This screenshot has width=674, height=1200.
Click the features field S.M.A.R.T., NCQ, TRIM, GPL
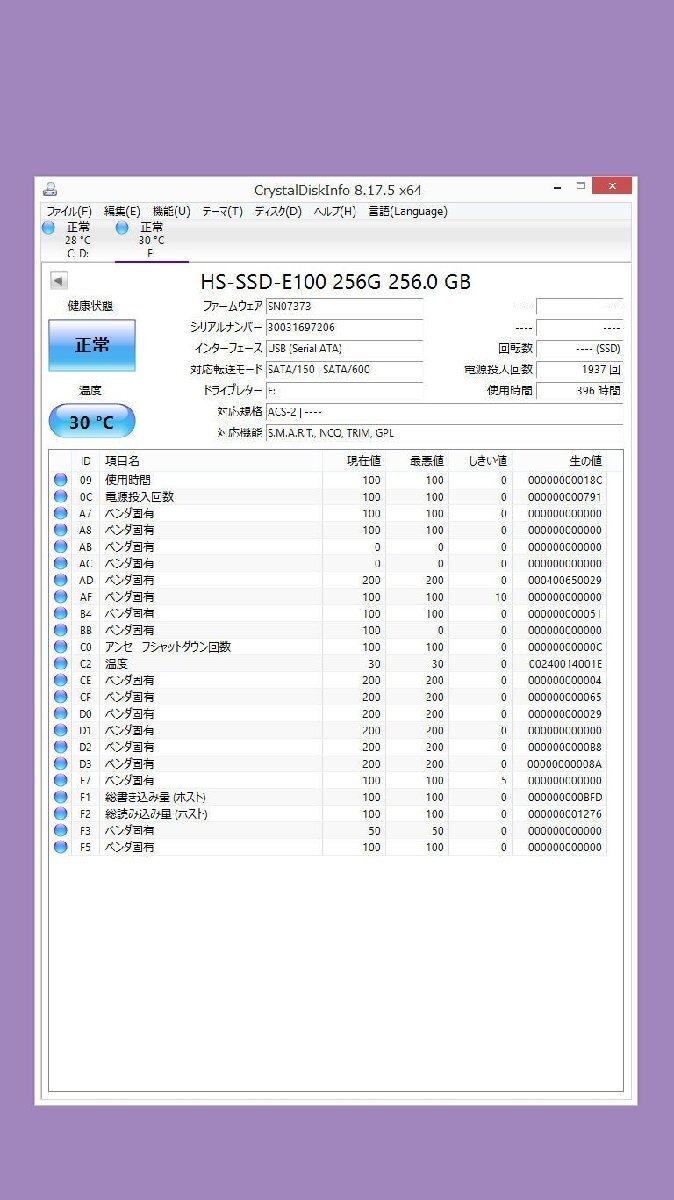point(444,432)
